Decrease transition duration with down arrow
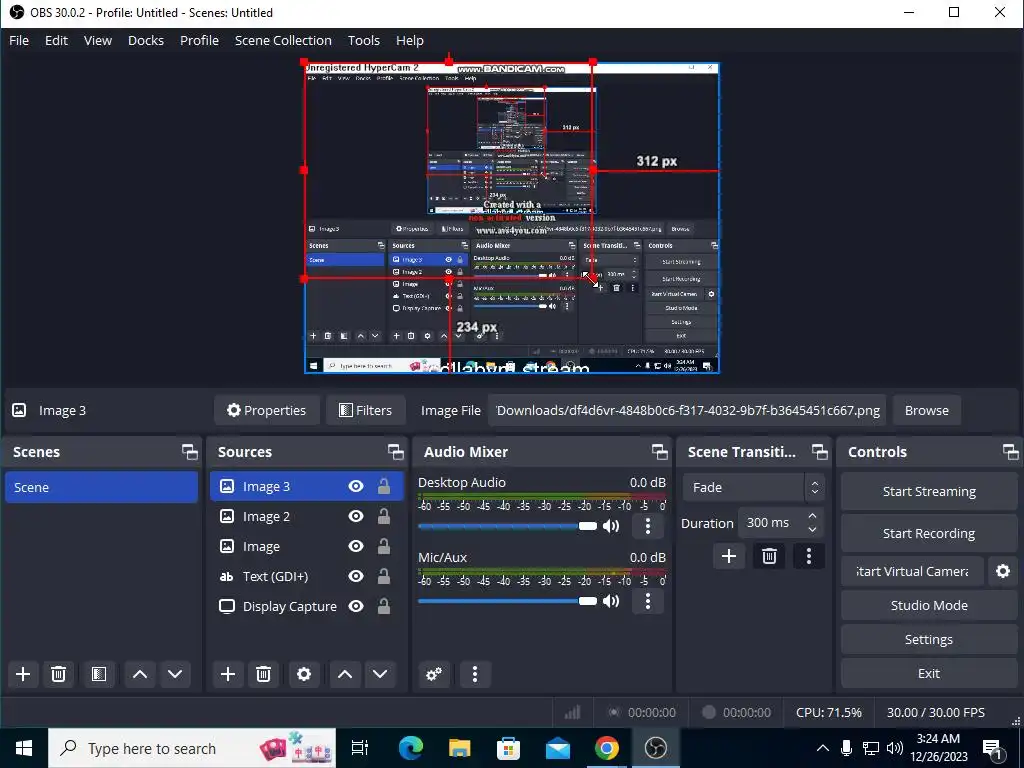The width and height of the screenshot is (1024, 768). pos(812,530)
